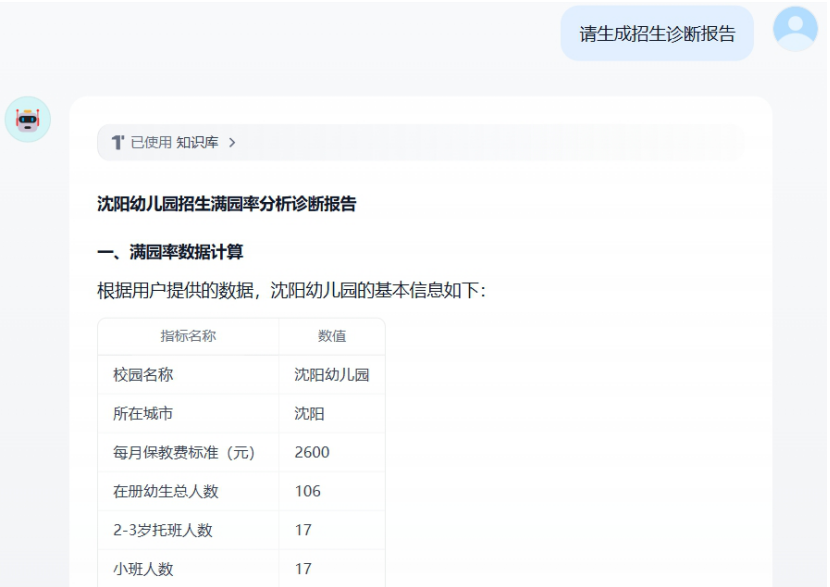The width and height of the screenshot is (830, 587).
Task: Click the robot assistant avatar
Action: 28,120
